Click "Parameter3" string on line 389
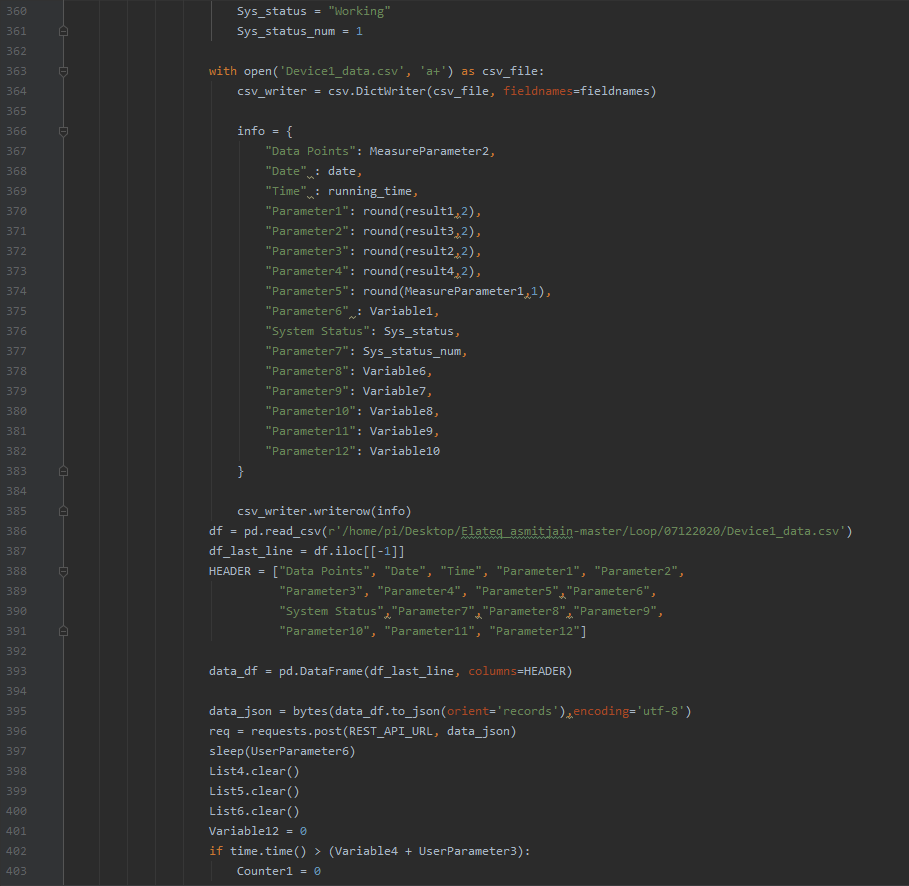The image size is (909, 886). point(324,591)
